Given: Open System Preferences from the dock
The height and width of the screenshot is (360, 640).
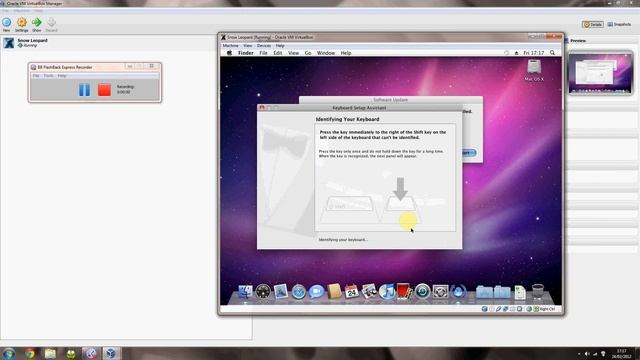Looking at the screenshot, I should [440, 292].
